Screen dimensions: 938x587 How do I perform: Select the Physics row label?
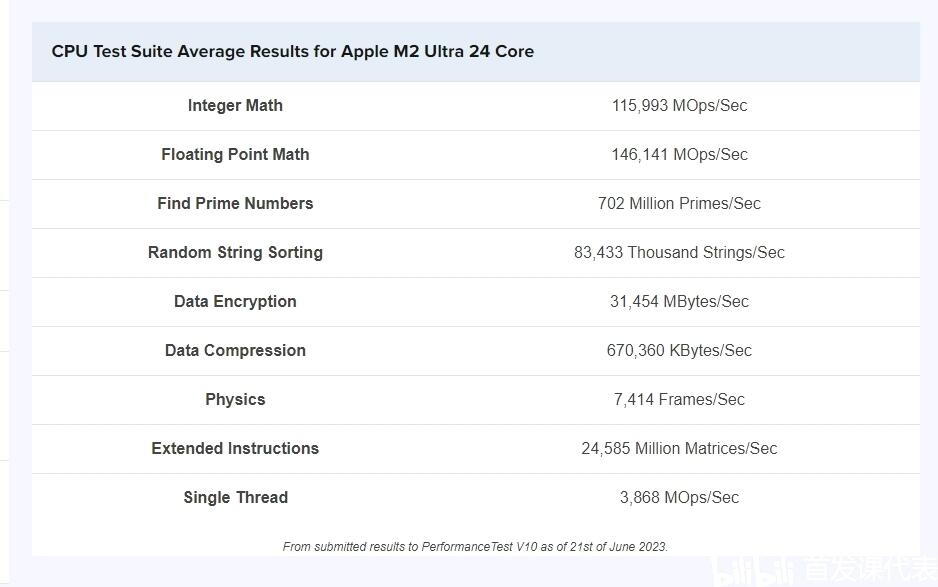[235, 399]
